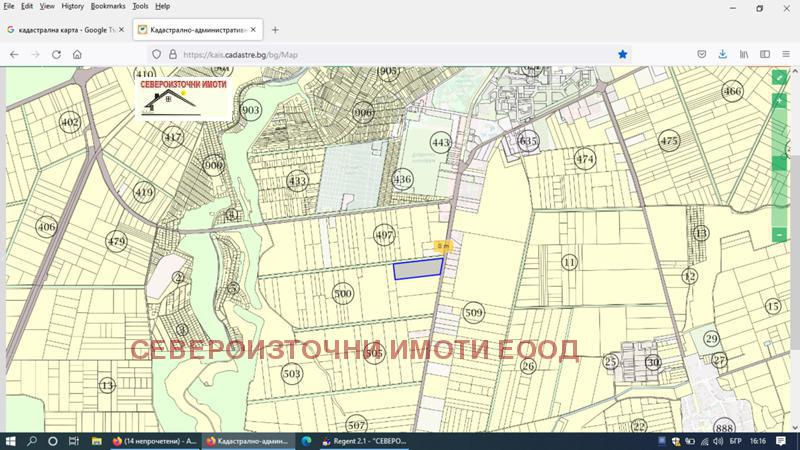Image resolution: width=800 pixels, height=450 pixels.
Task: Open Firefox downloads panel
Action: 722,54
